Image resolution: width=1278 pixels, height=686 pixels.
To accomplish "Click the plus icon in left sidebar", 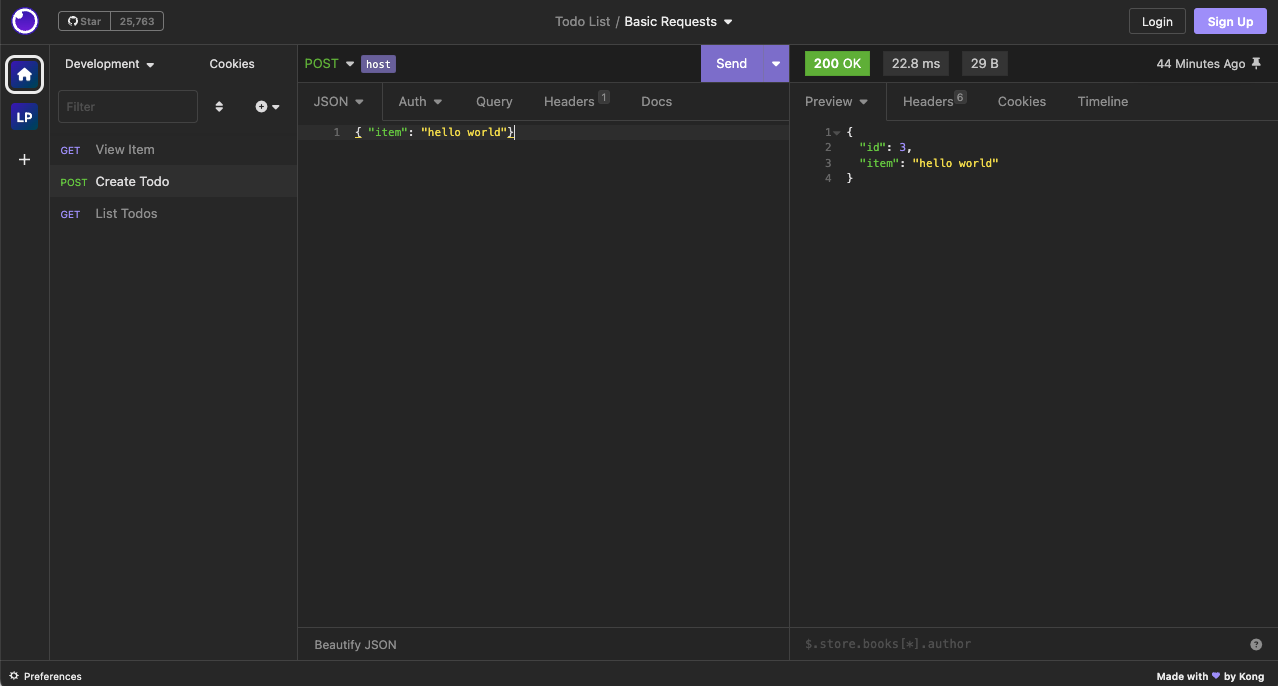I will coord(25,159).
